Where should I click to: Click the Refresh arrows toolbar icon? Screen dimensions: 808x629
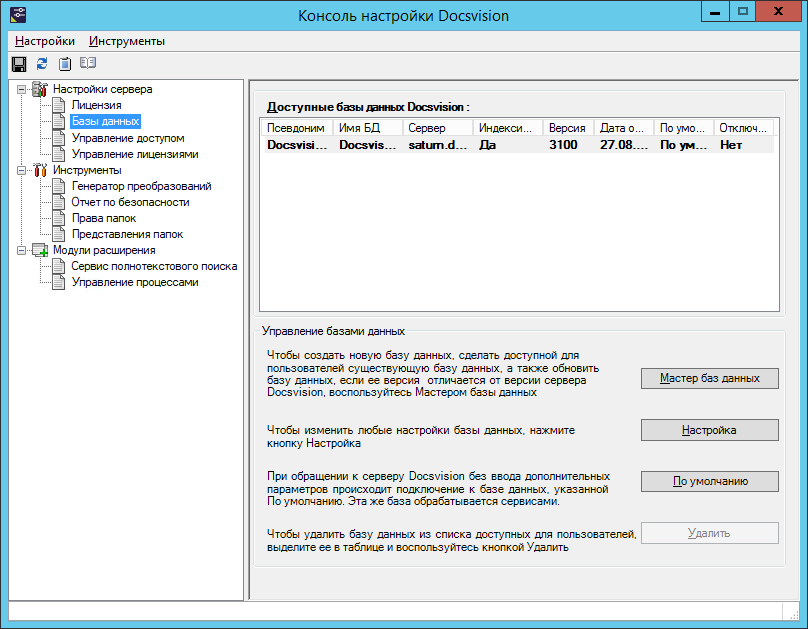[x=41, y=64]
